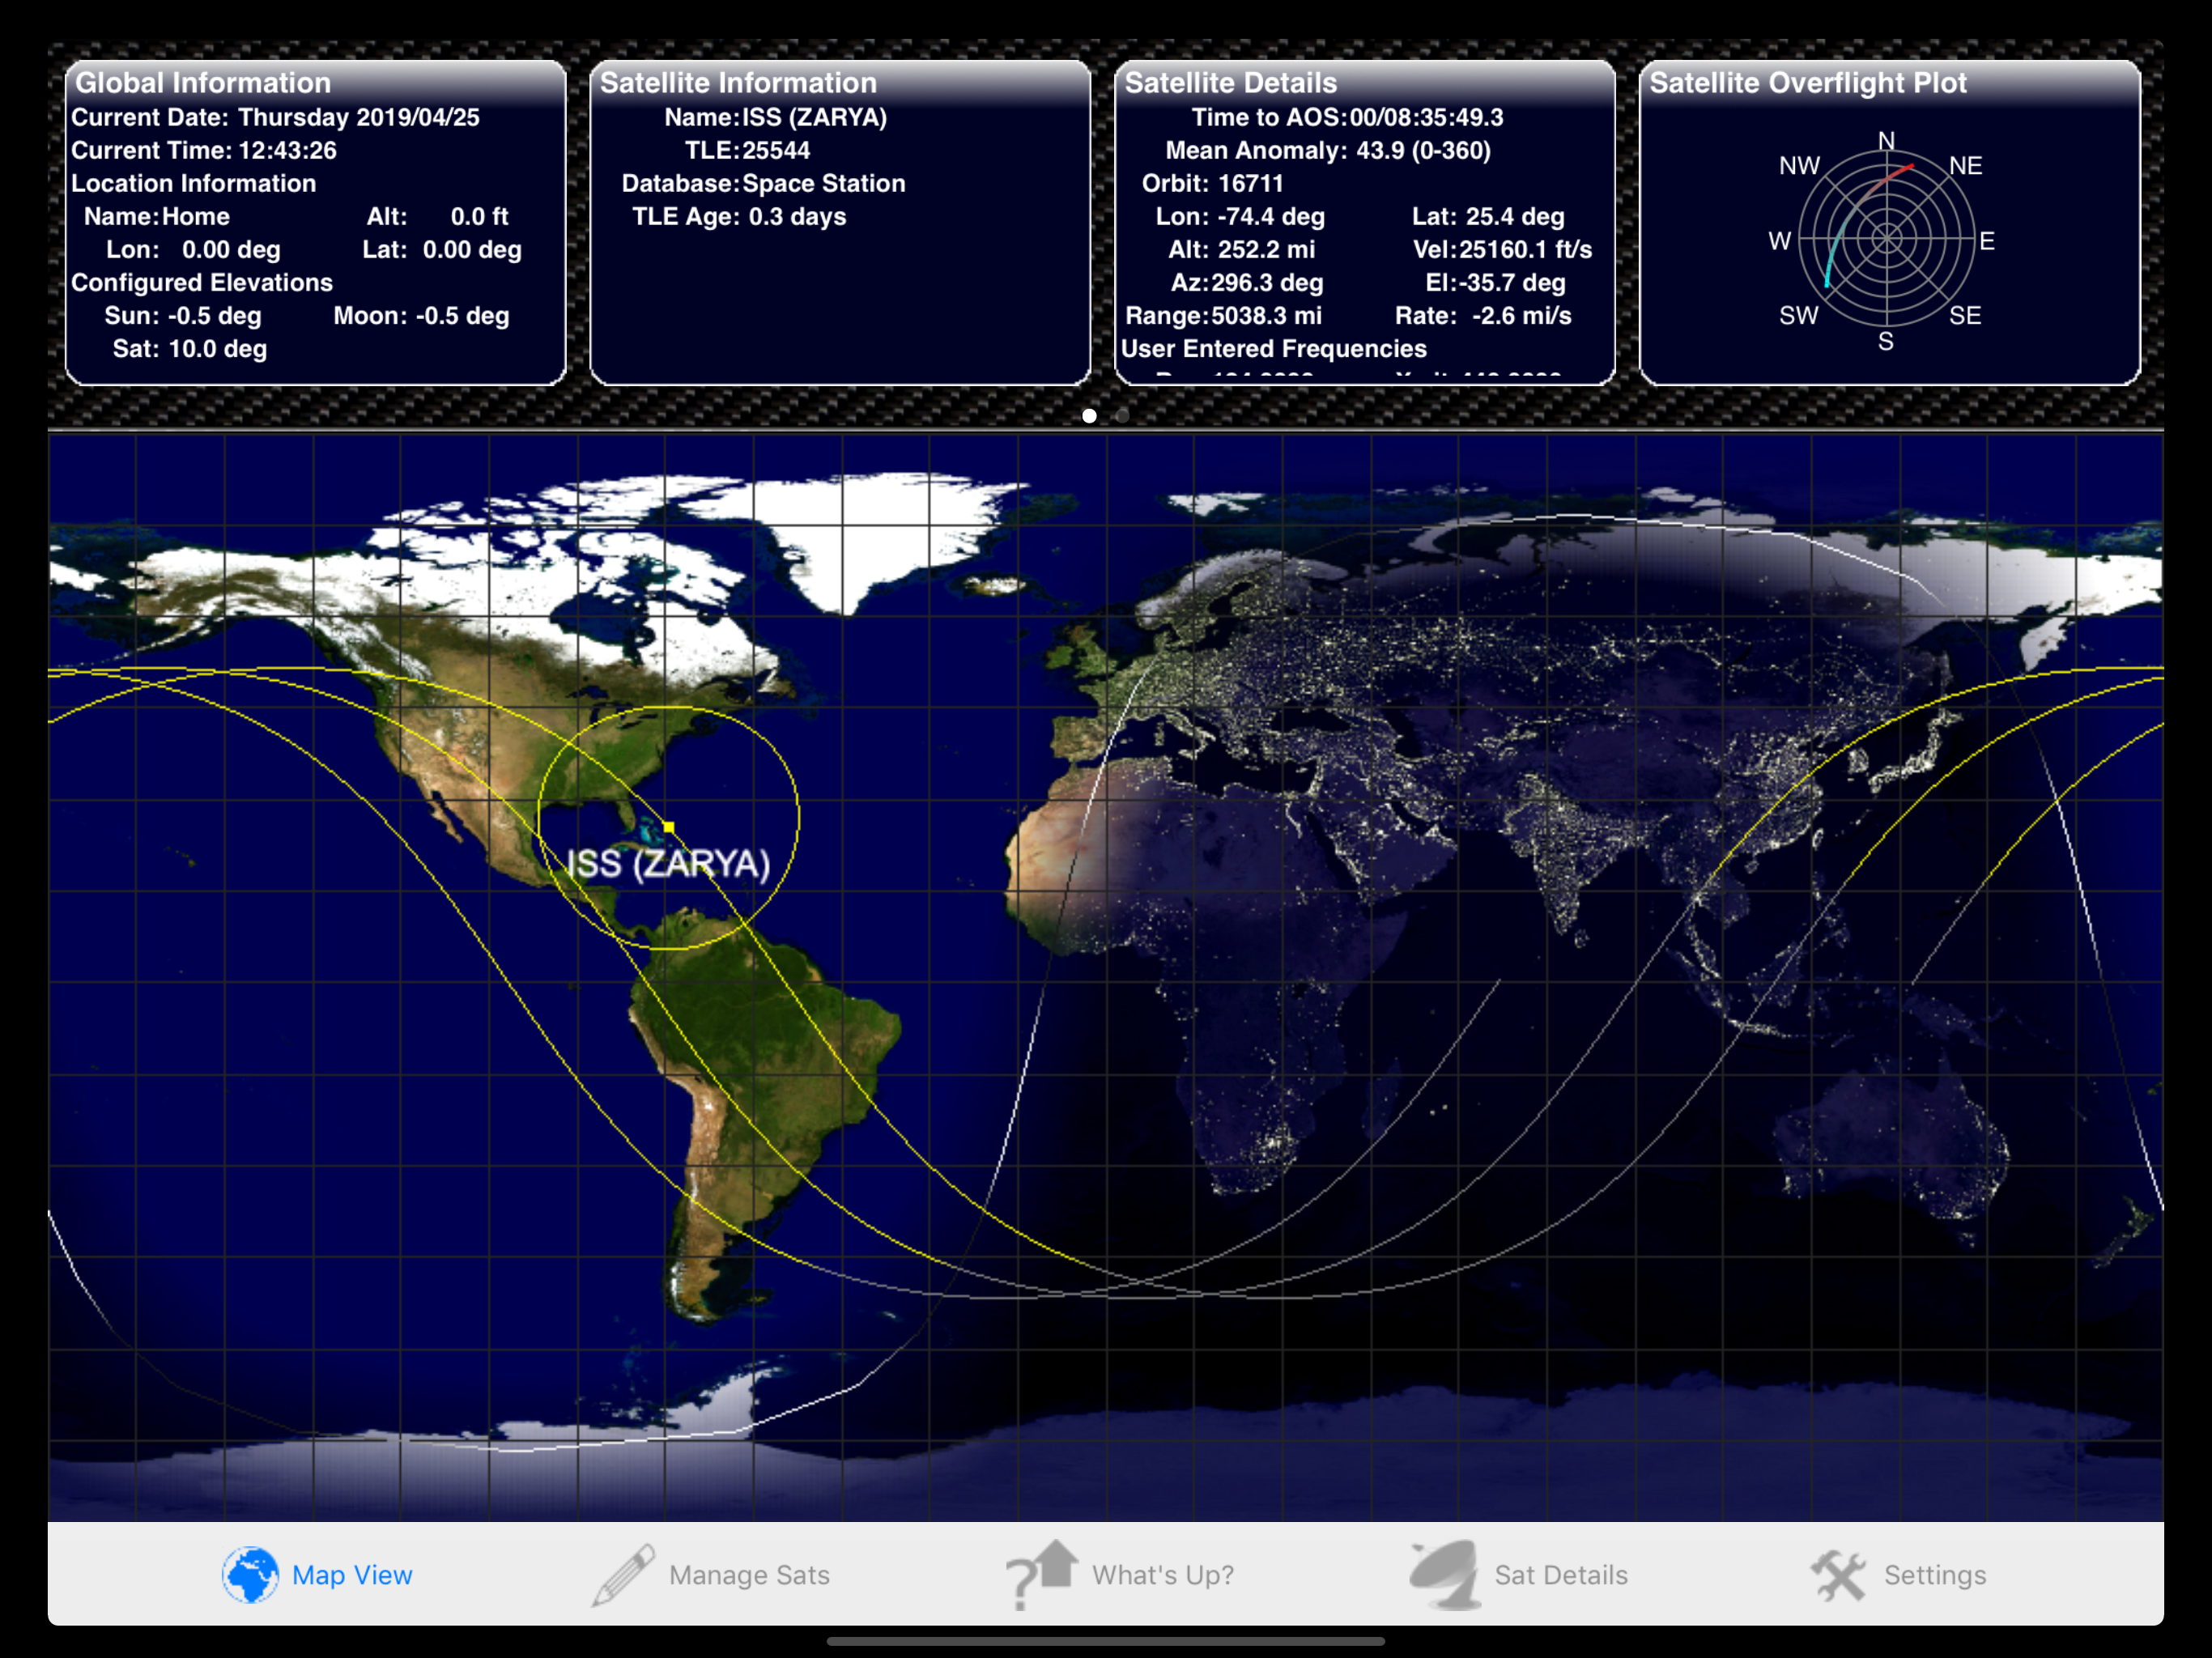Tap Vel:25160.1 ft/s value
Viewport: 2212px width, 1658px height.
(x=1502, y=249)
